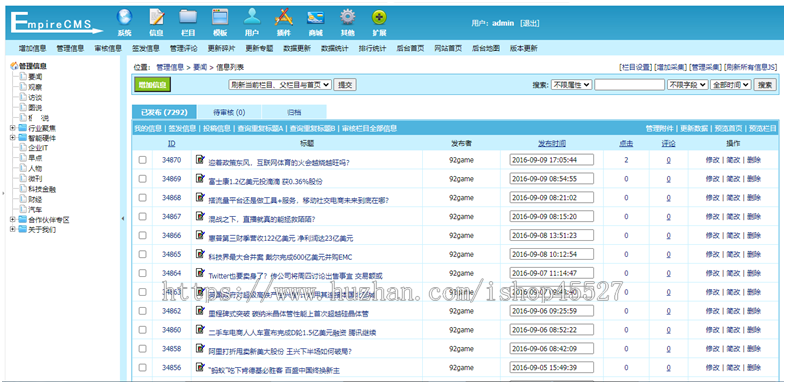
Task: Expand the 智能硬件 tree node
Action: click(x=13, y=137)
